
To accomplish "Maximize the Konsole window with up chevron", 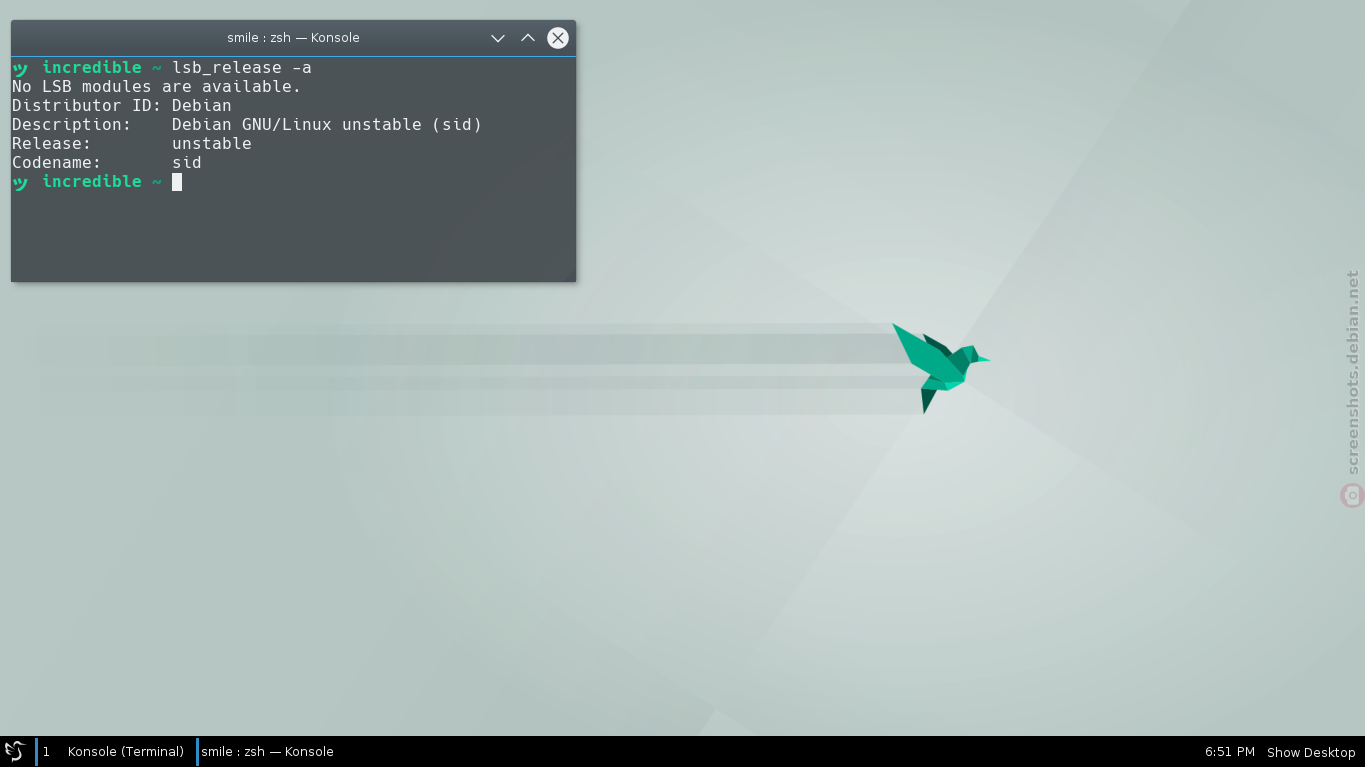I will [x=528, y=38].
